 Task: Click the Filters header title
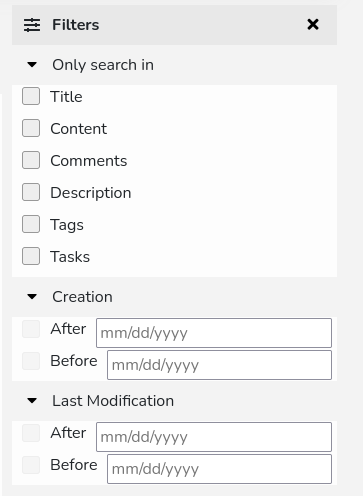pyautogui.click(x=76, y=25)
